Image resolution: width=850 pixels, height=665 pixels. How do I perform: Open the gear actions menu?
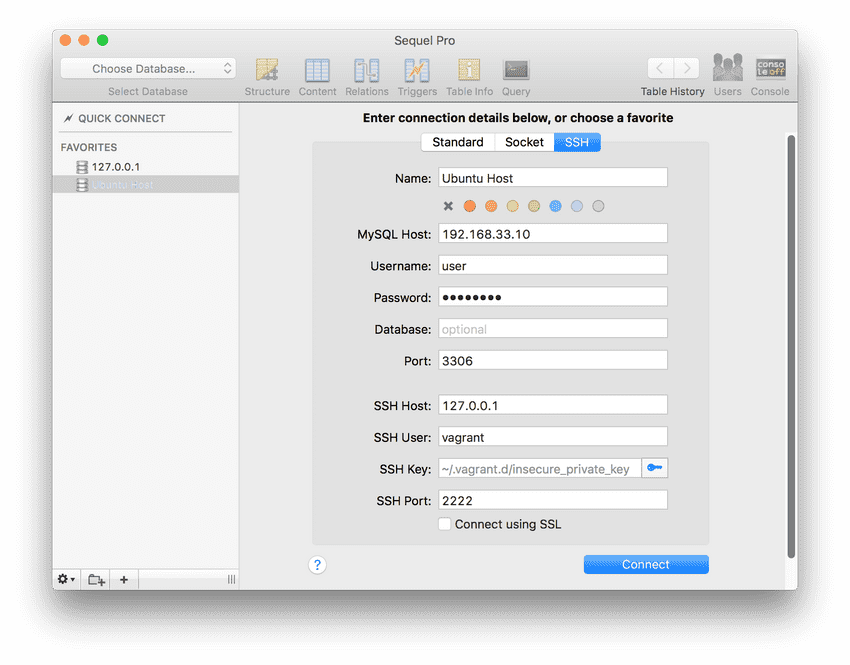(x=66, y=579)
